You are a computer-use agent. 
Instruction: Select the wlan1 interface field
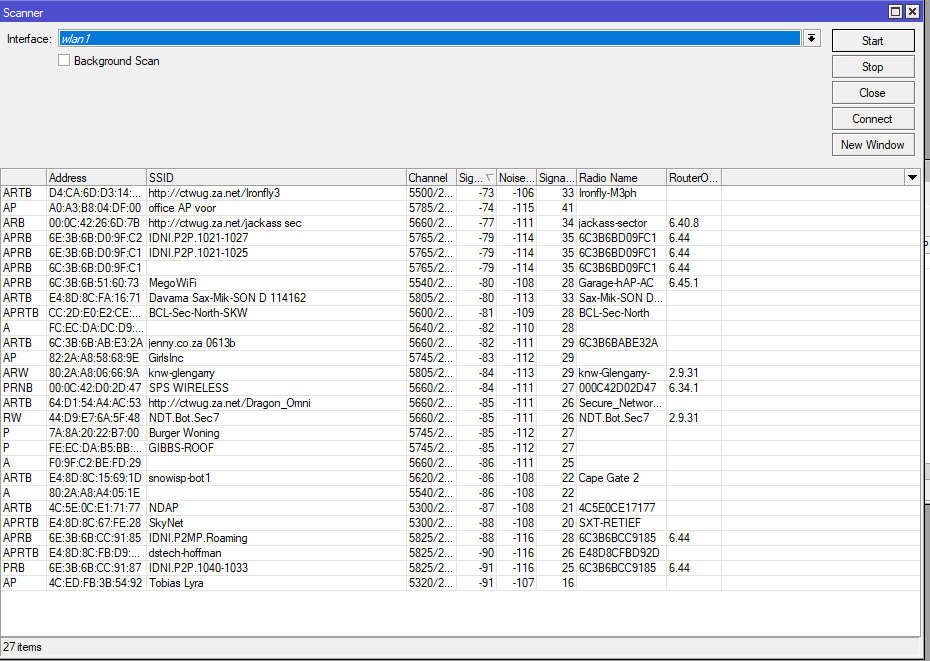click(x=429, y=39)
